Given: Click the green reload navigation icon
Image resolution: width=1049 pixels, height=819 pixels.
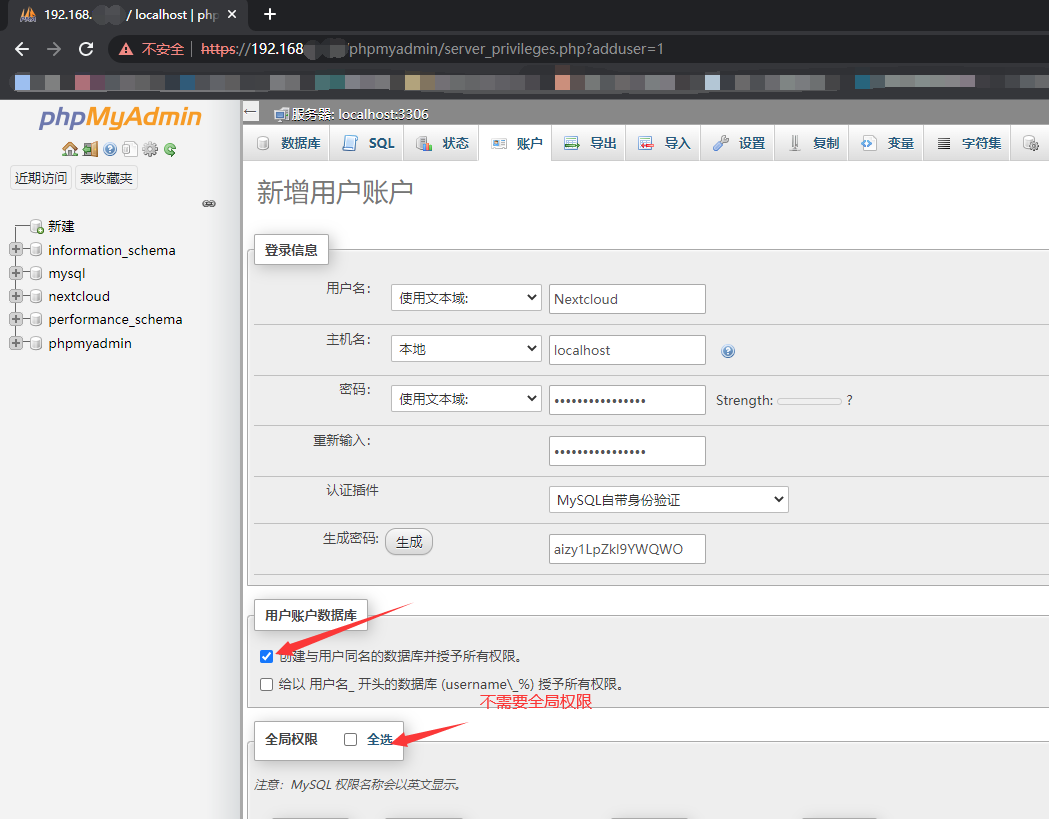Looking at the screenshot, I should pyautogui.click(x=170, y=149).
